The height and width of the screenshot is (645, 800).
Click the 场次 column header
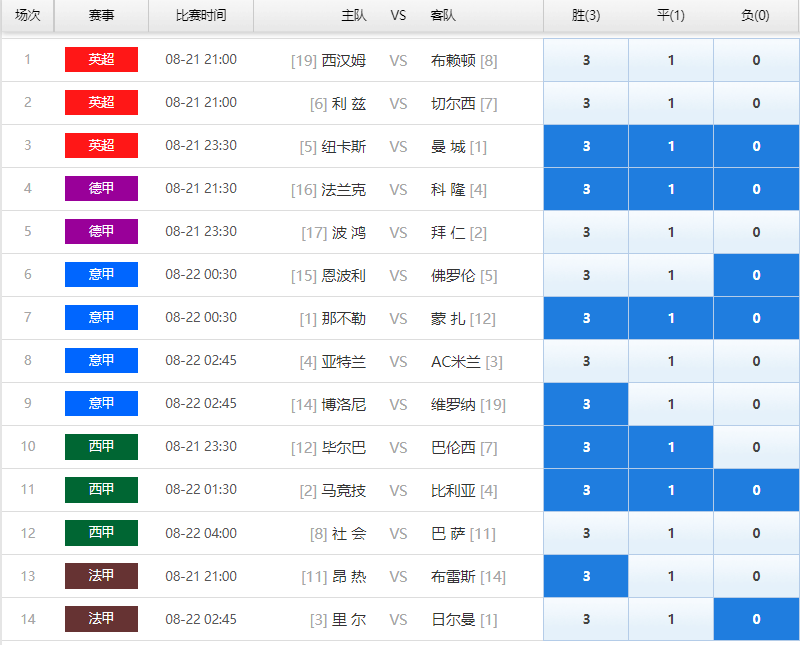tap(28, 15)
